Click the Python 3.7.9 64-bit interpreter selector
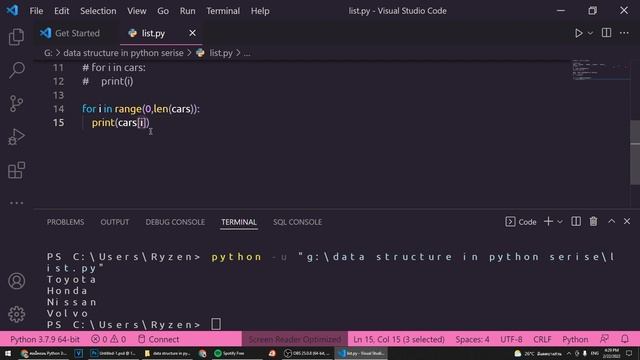The height and width of the screenshot is (360, 640). (45, 339)
